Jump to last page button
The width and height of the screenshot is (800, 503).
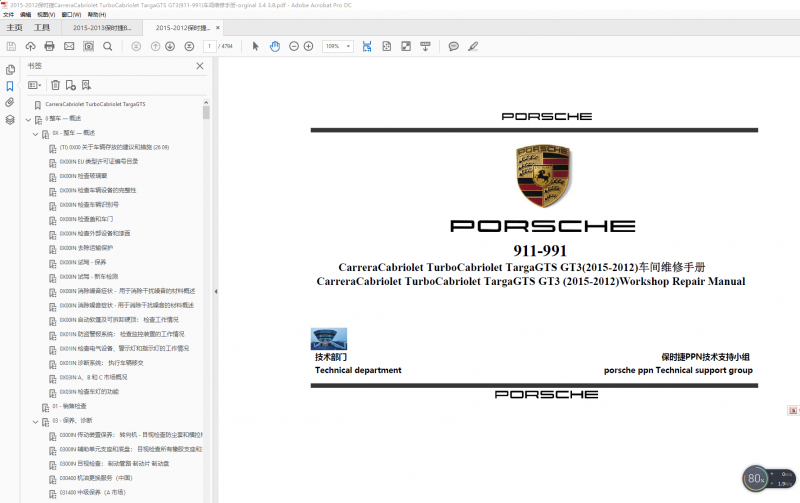point(189,46)
